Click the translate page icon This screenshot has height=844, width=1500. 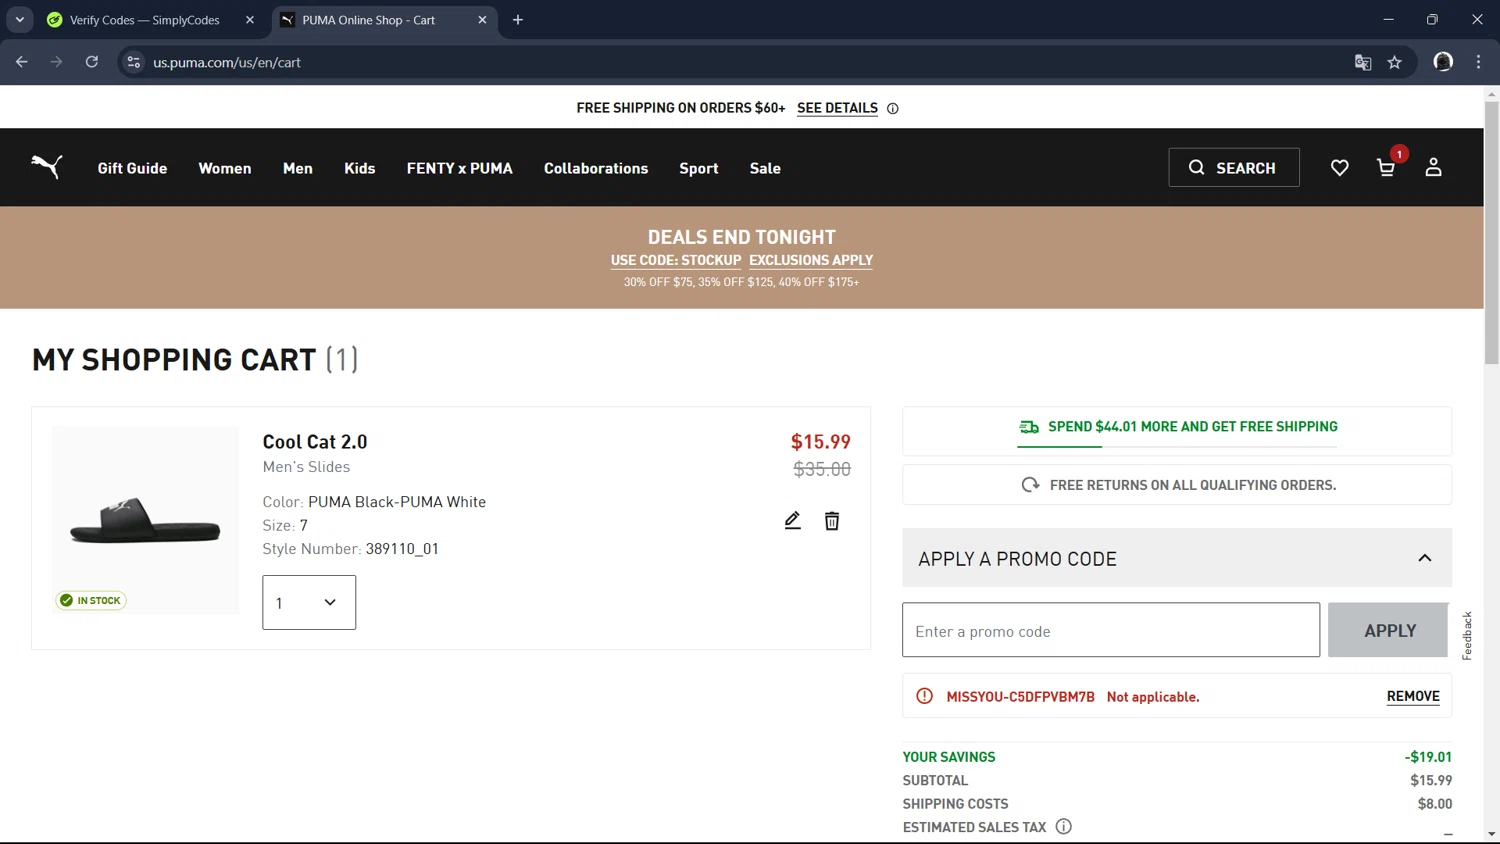(x=1363, y=62)
